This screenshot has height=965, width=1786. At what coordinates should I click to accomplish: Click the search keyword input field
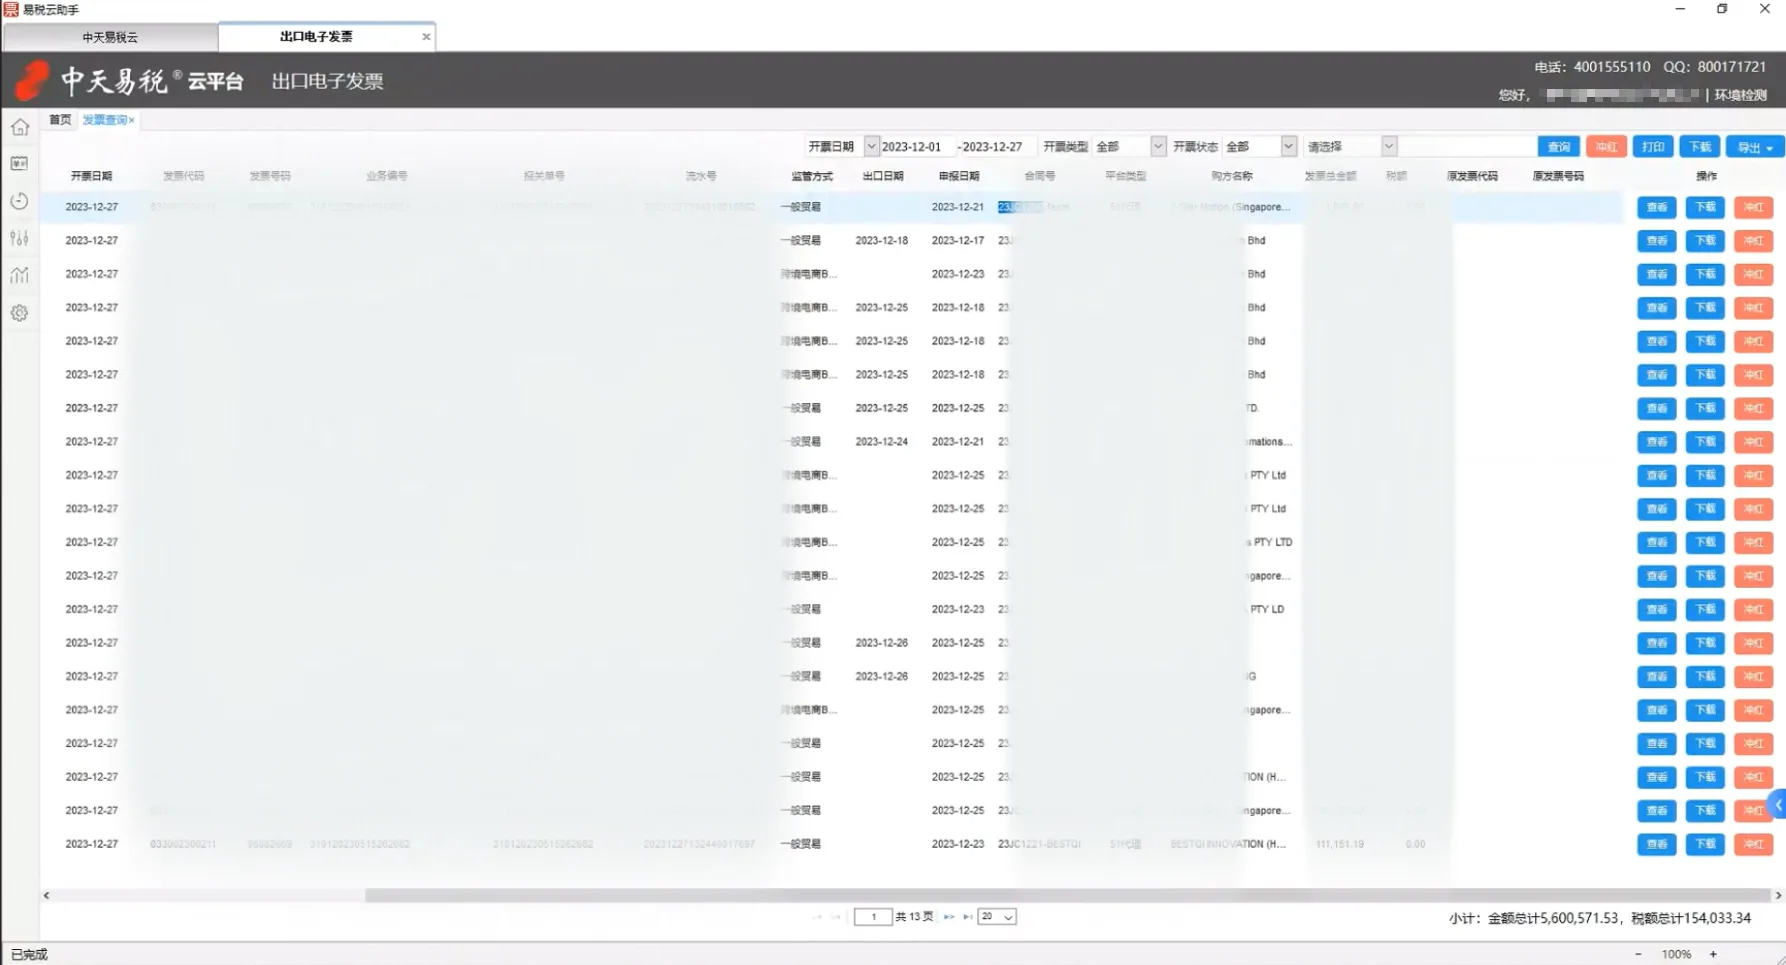point(1466,147)
